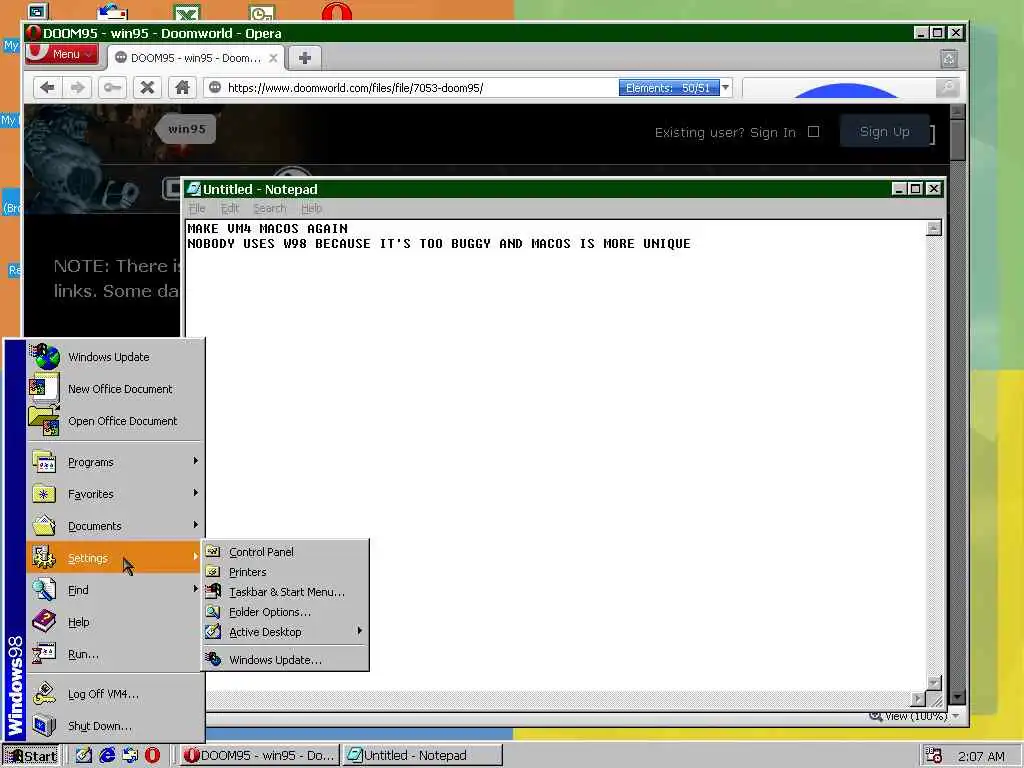The height and width of the screenshot is (768, 1024).
Task: Click the Opera search input field
Action: point(840,88)
